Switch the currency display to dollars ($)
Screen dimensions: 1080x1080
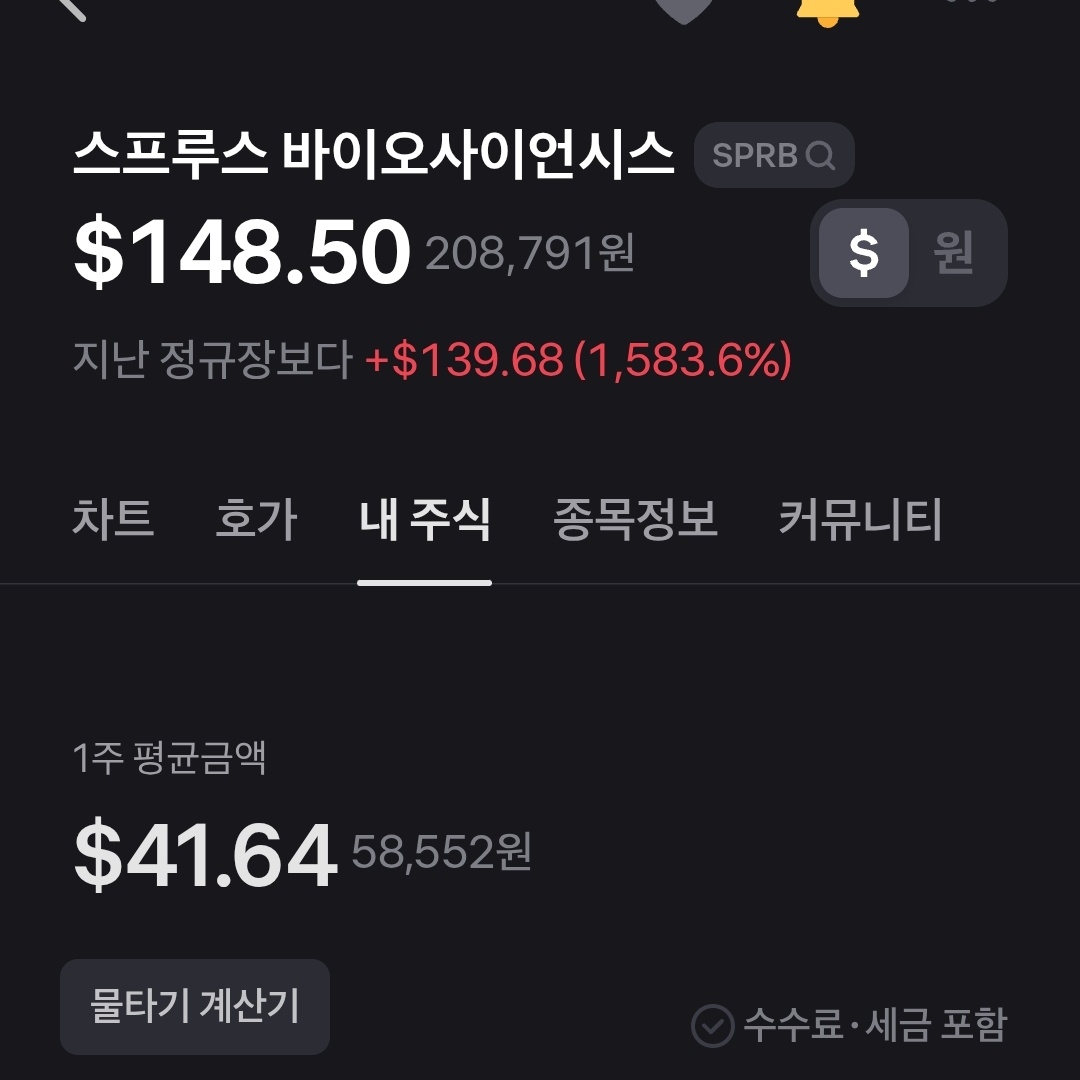[863, 253]
